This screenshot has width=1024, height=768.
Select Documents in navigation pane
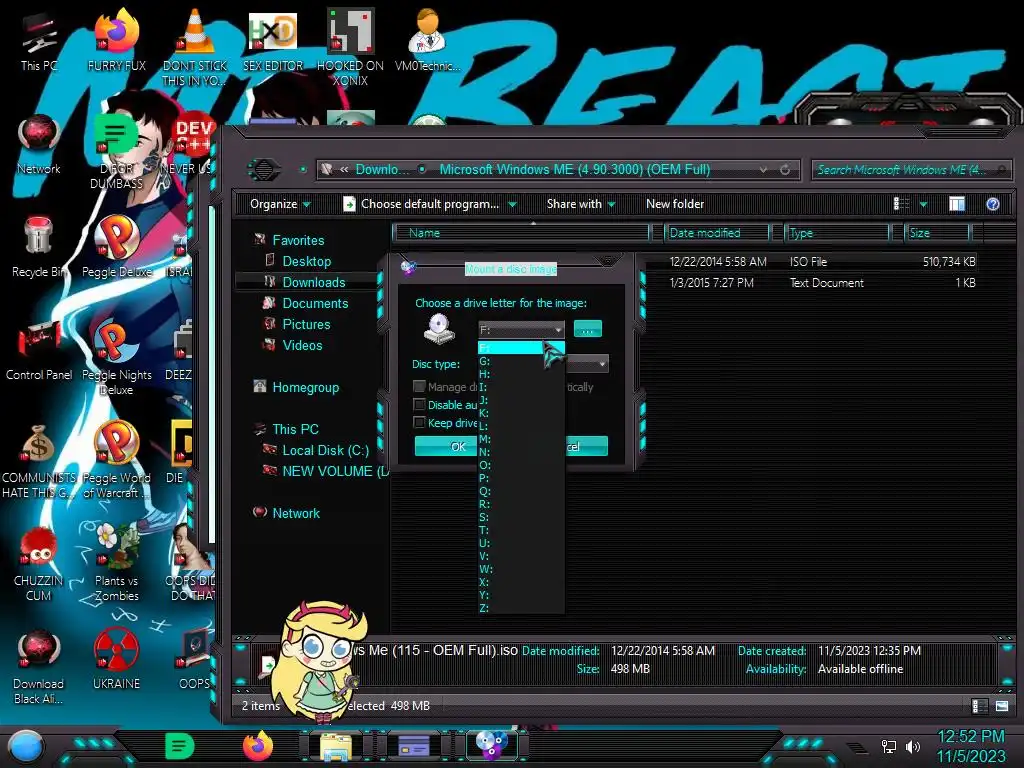[315, 303]
